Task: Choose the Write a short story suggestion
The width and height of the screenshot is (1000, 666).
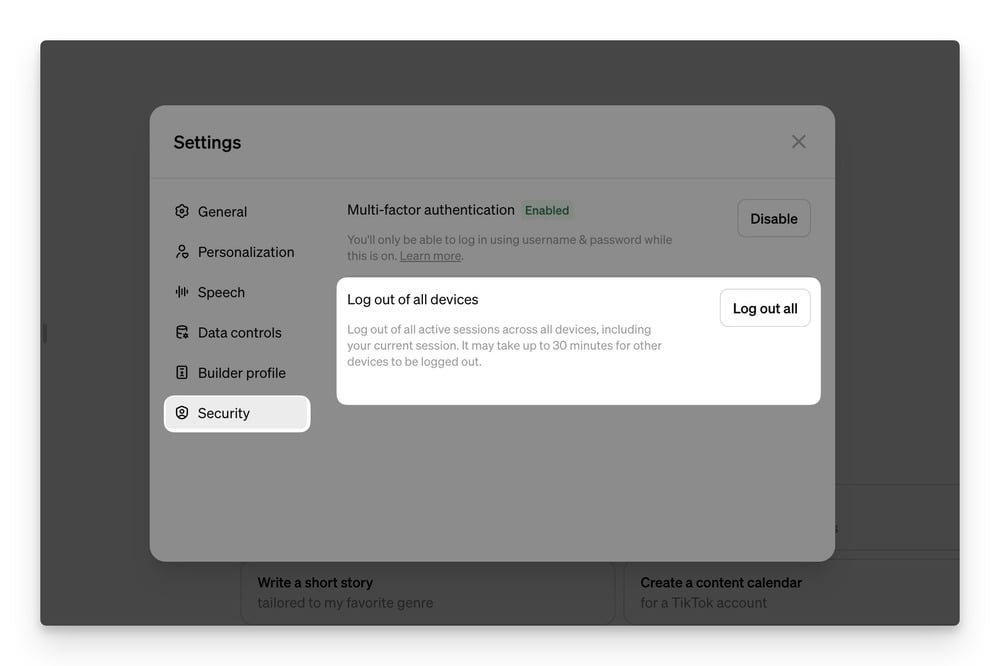Action: pos(428,593)
